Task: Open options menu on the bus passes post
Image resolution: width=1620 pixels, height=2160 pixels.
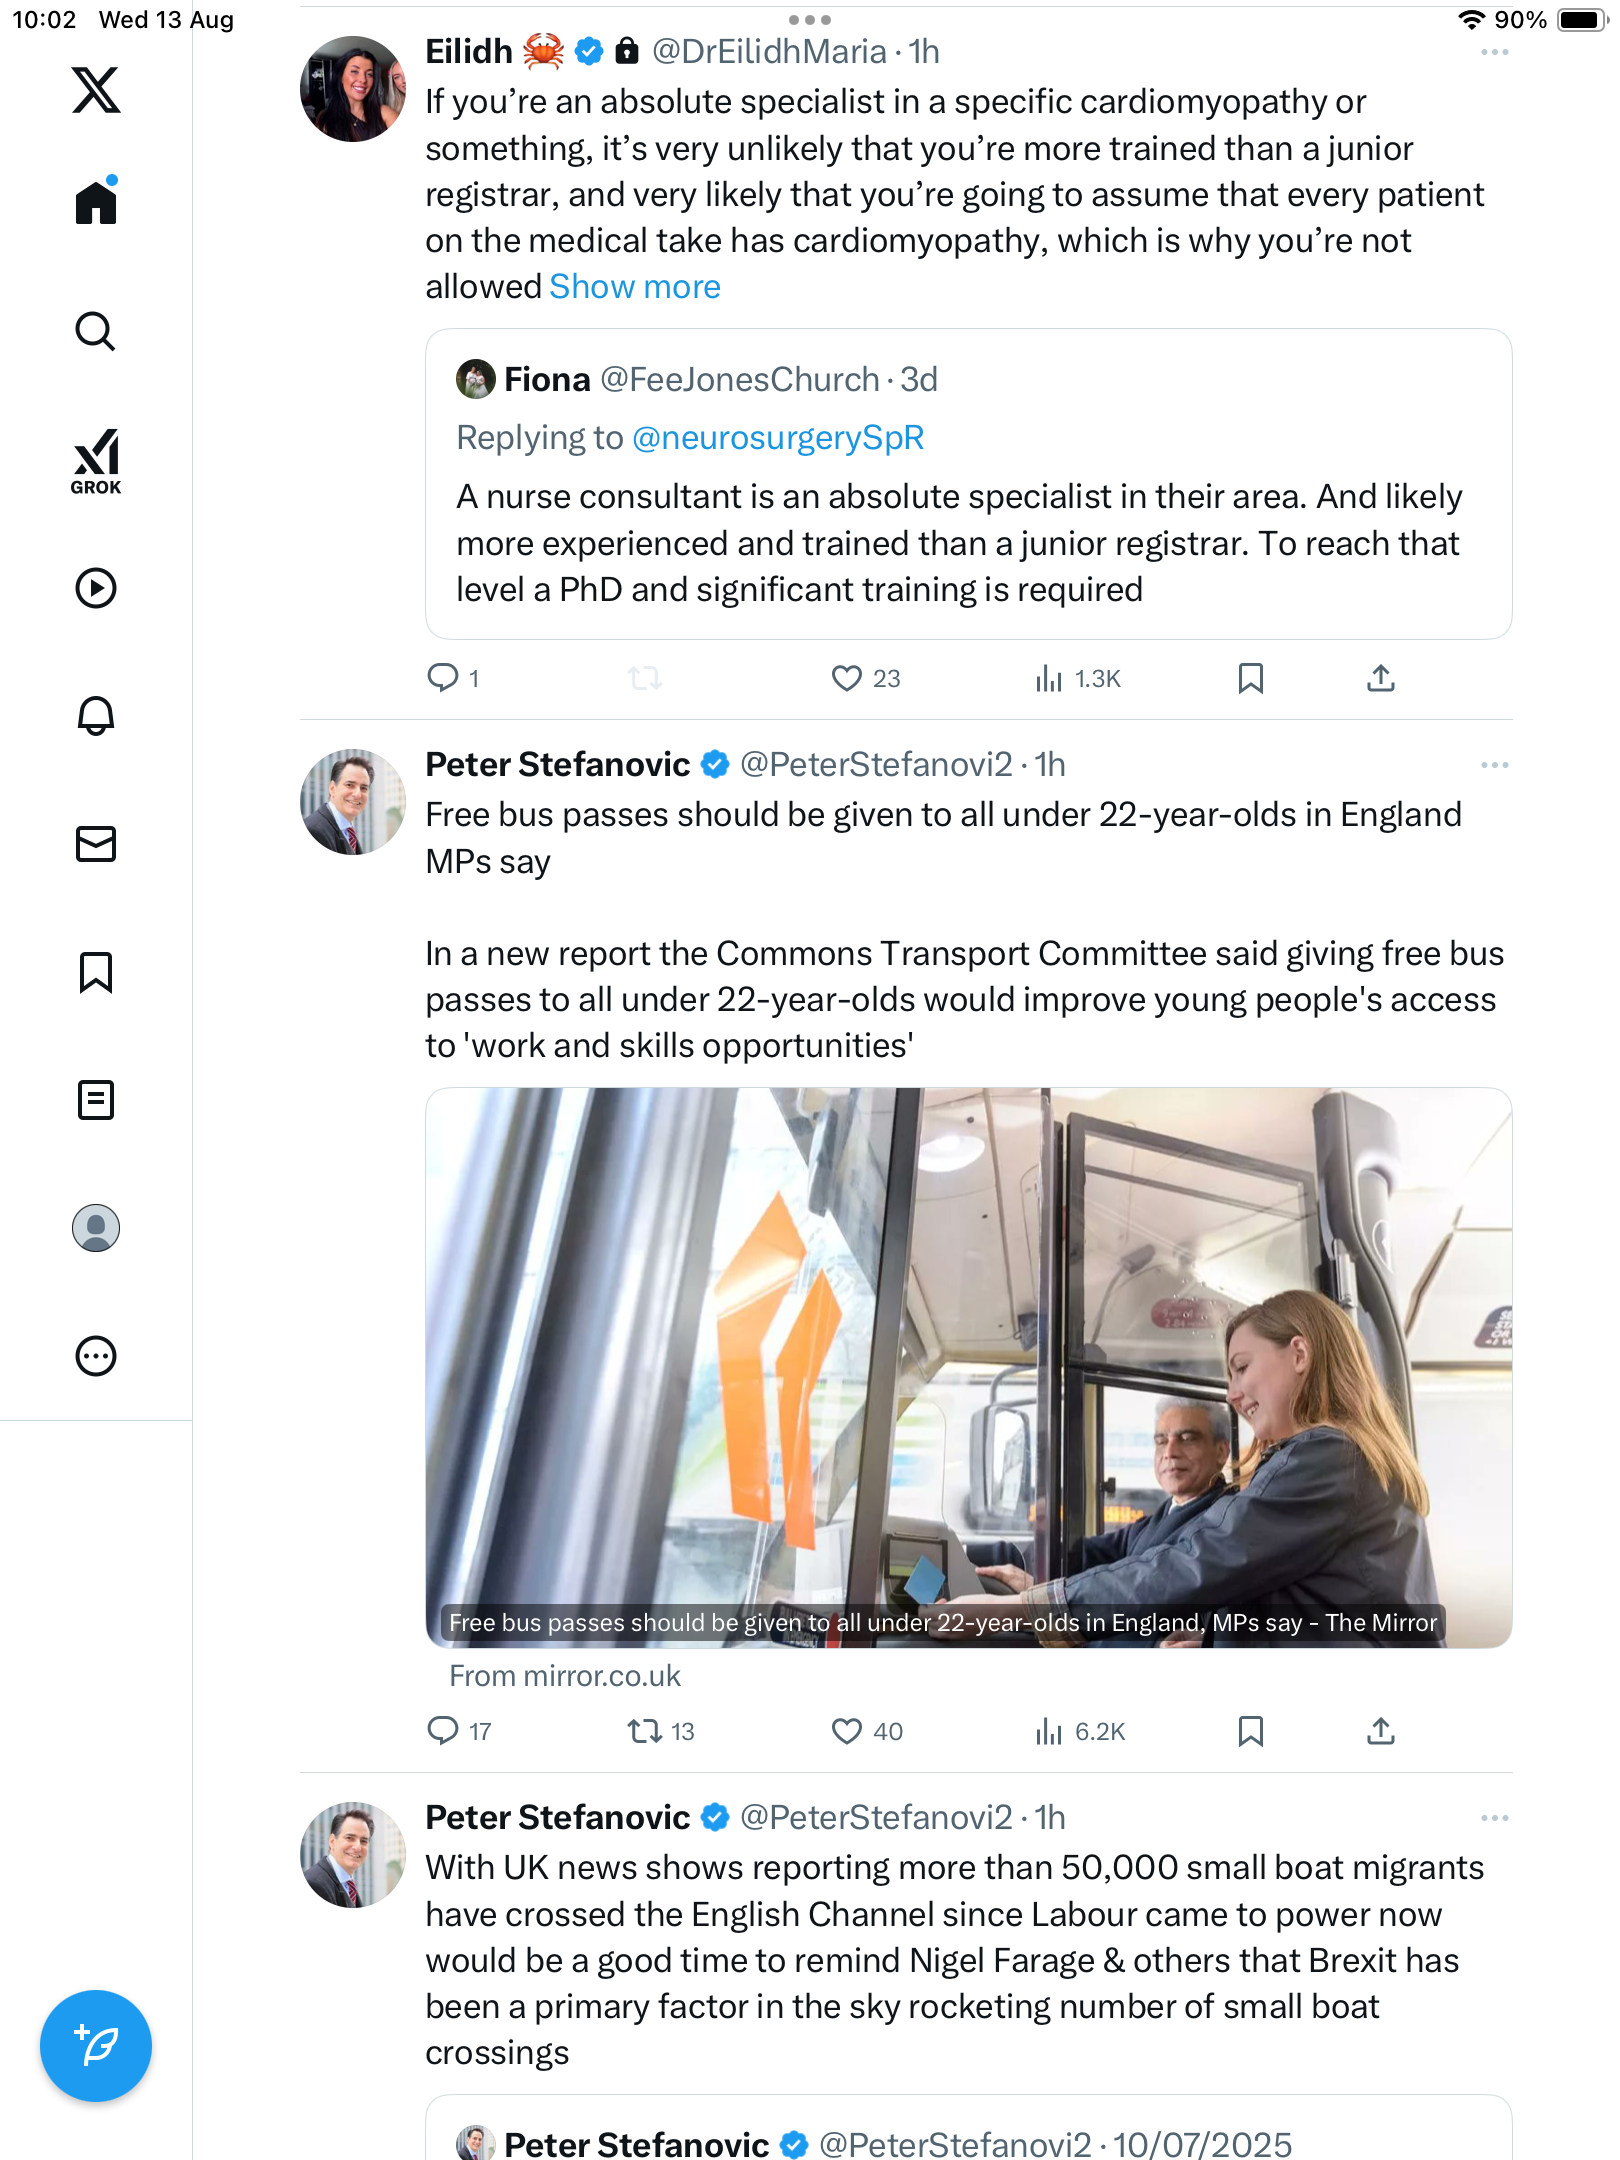Action: [1494, 765]
